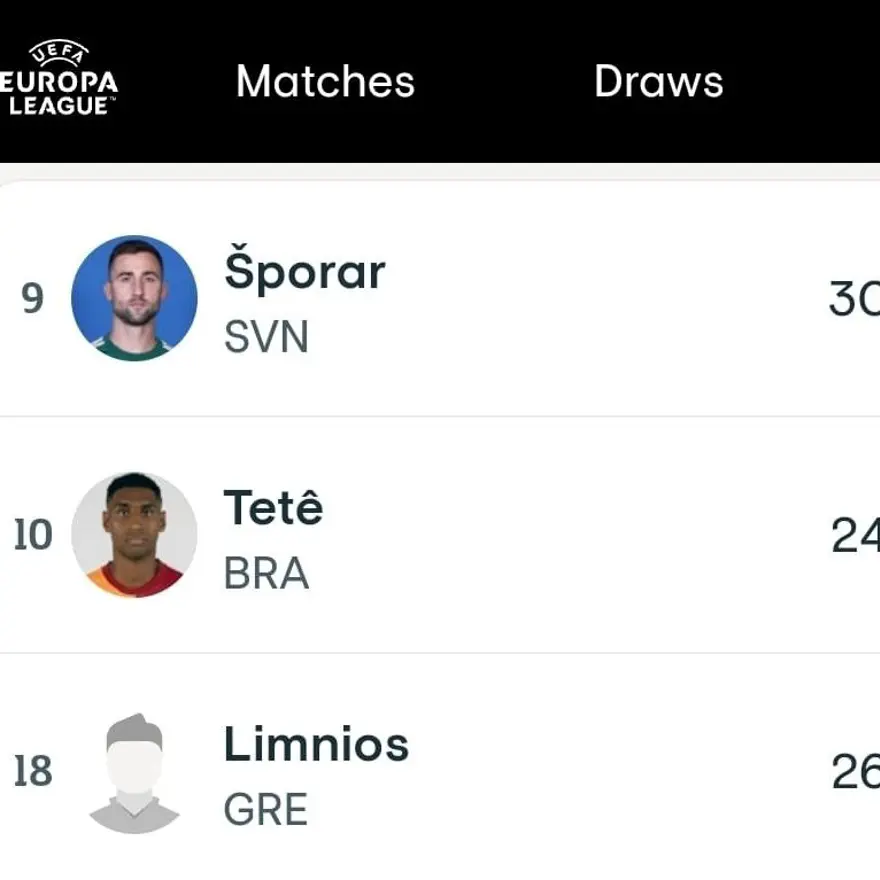
Task: Open Šporar's player photo
Action: coord(134,298)
